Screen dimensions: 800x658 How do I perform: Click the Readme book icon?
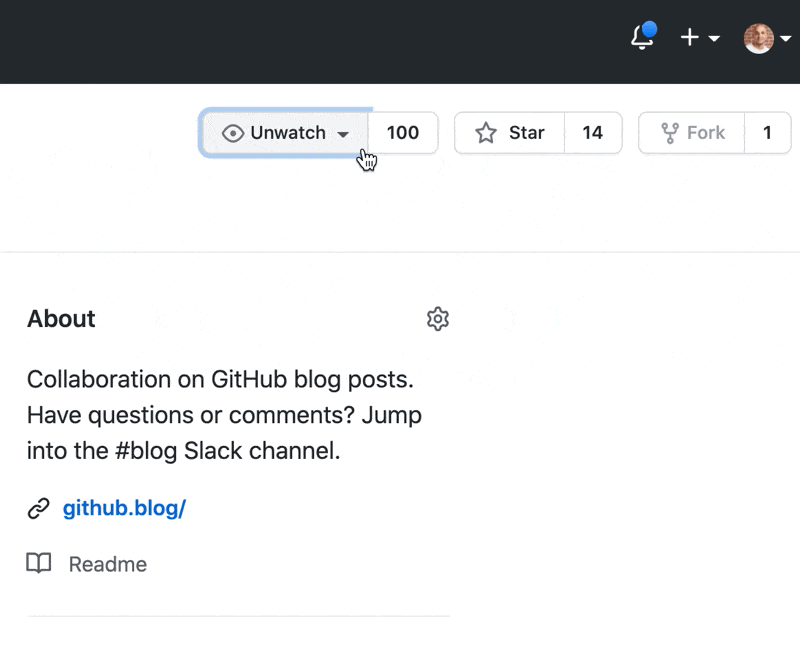coord(39,564)
